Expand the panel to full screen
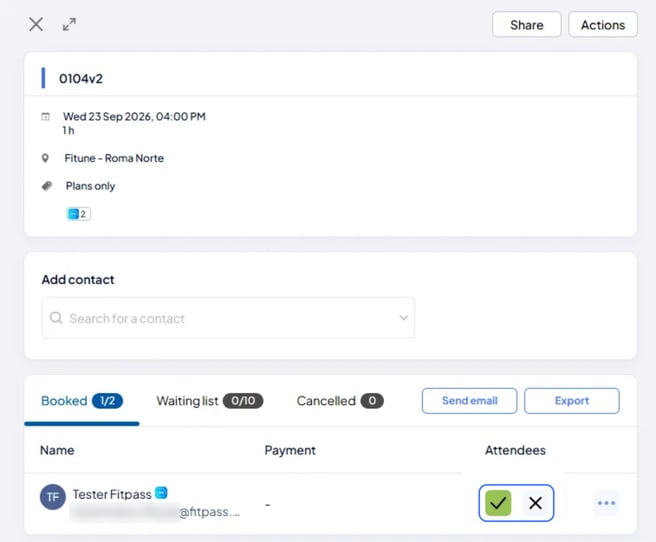 click(69, 24)
